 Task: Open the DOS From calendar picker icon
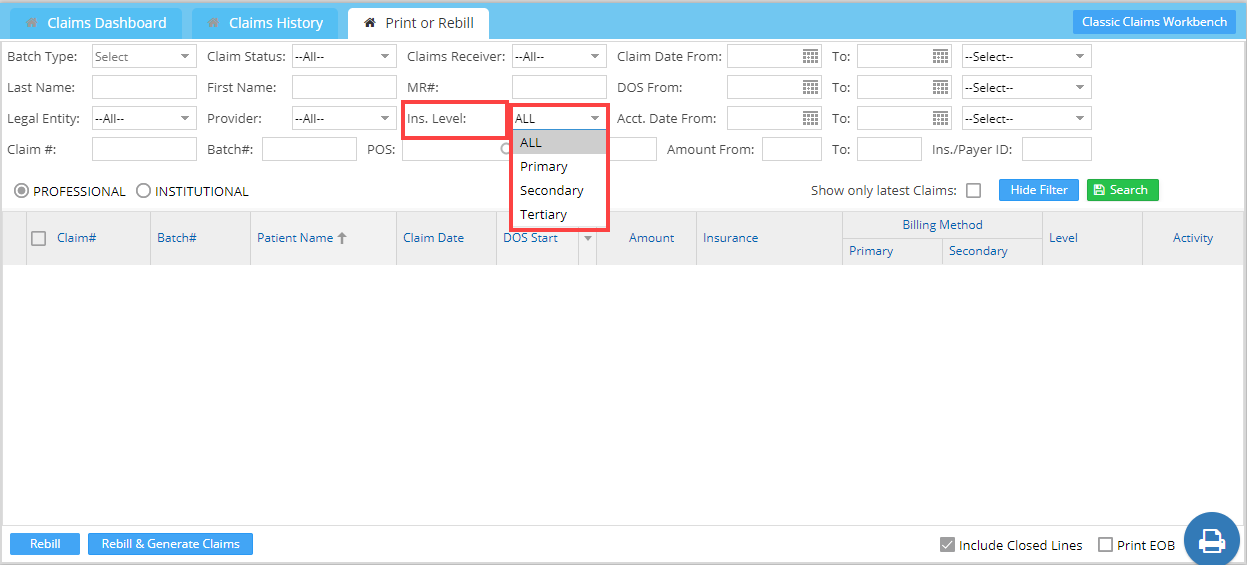coord(810,88)
